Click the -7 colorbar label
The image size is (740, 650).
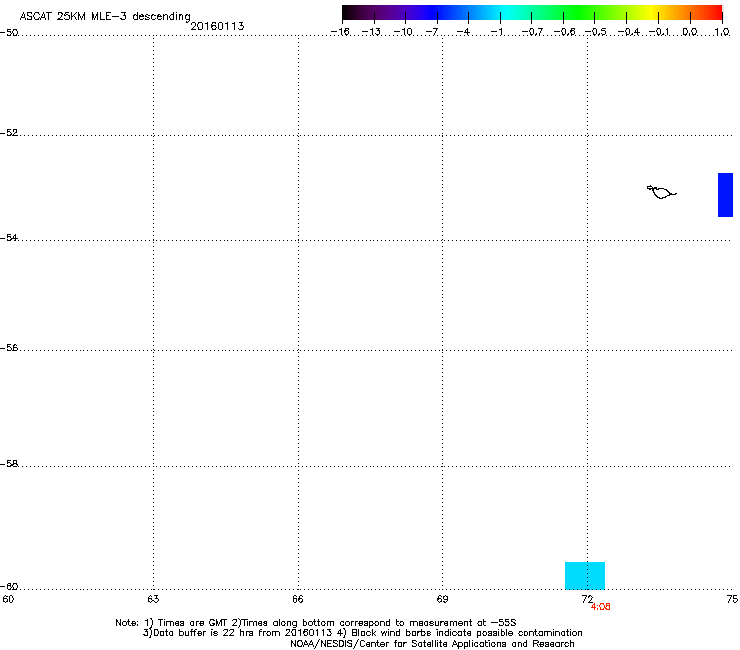coord(432,32)
